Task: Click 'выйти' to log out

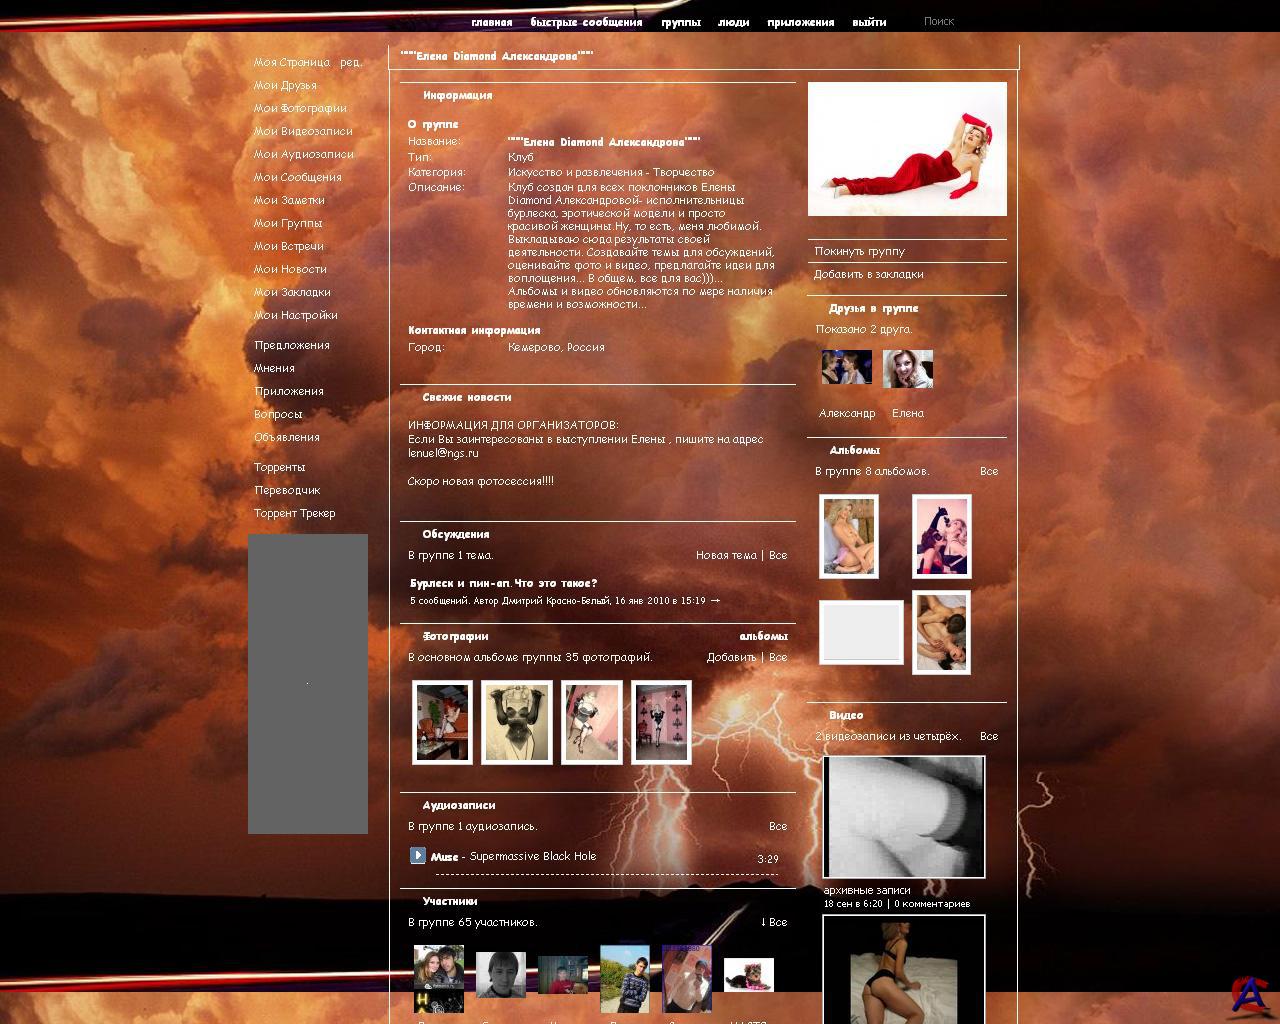Action: pyautogui.click(x=869, y=22)
